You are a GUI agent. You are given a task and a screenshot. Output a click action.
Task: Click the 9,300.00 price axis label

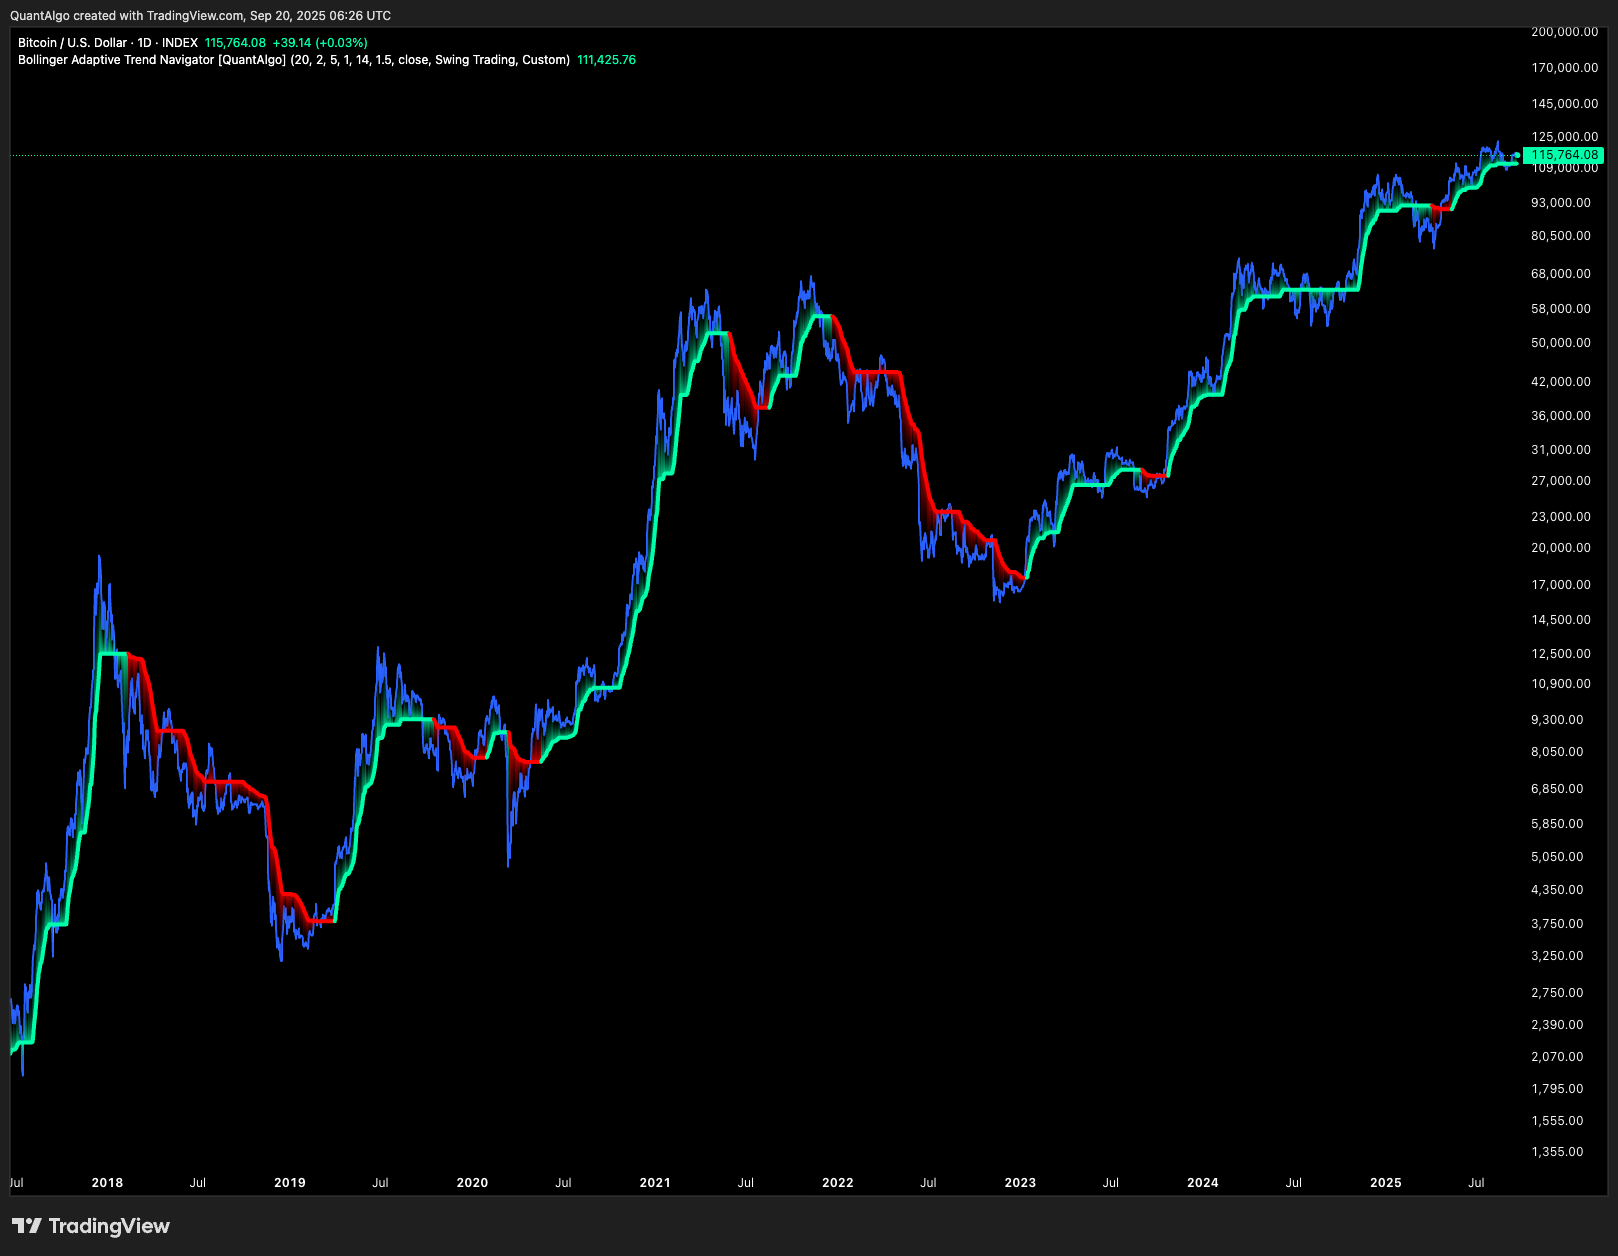pyautogui.click(x=1557, y=720)
